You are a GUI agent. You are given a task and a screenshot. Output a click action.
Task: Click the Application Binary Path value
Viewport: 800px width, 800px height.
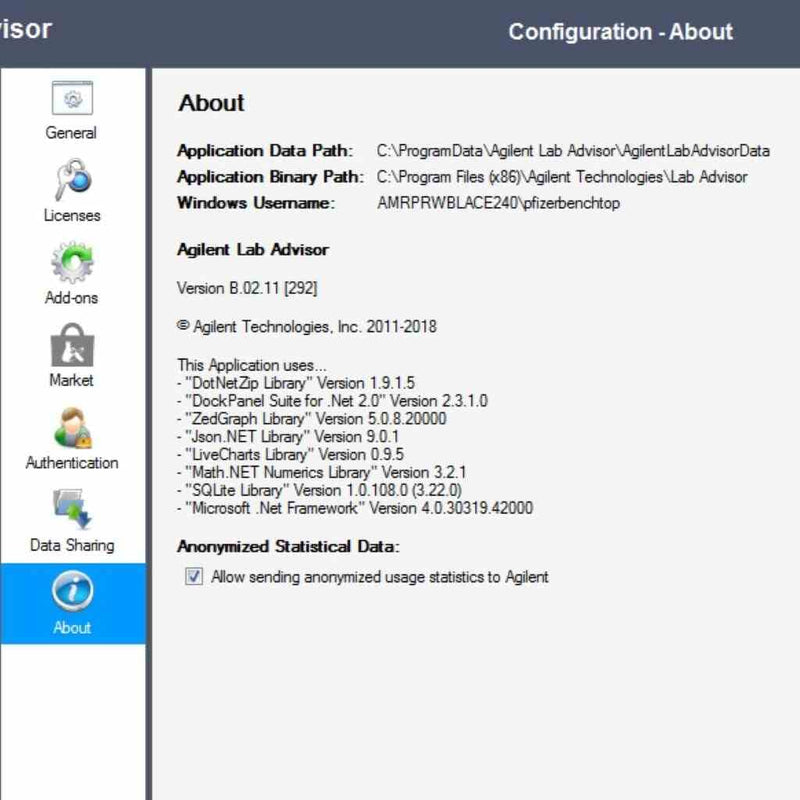click(x=562, y=177)
